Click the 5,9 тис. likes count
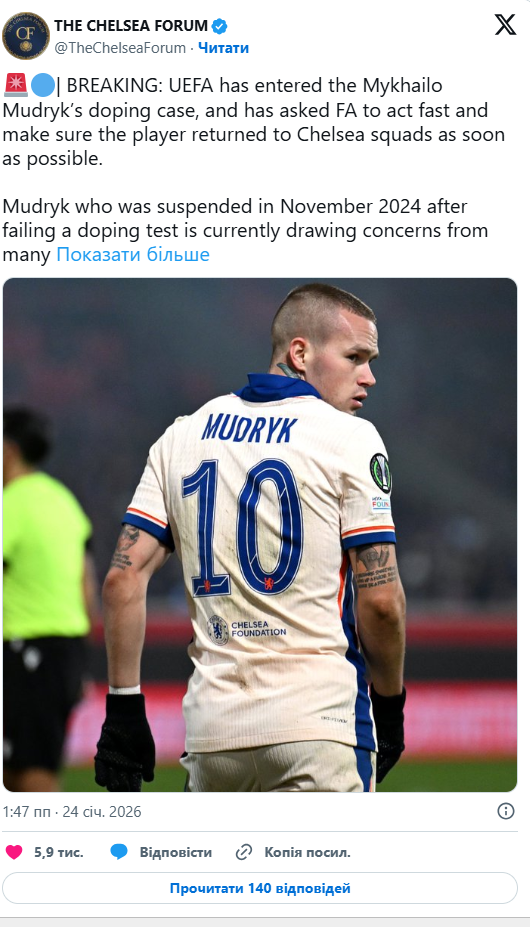This screenshot has height=927, width=530. pyautogui.click(x=59, y=852)
